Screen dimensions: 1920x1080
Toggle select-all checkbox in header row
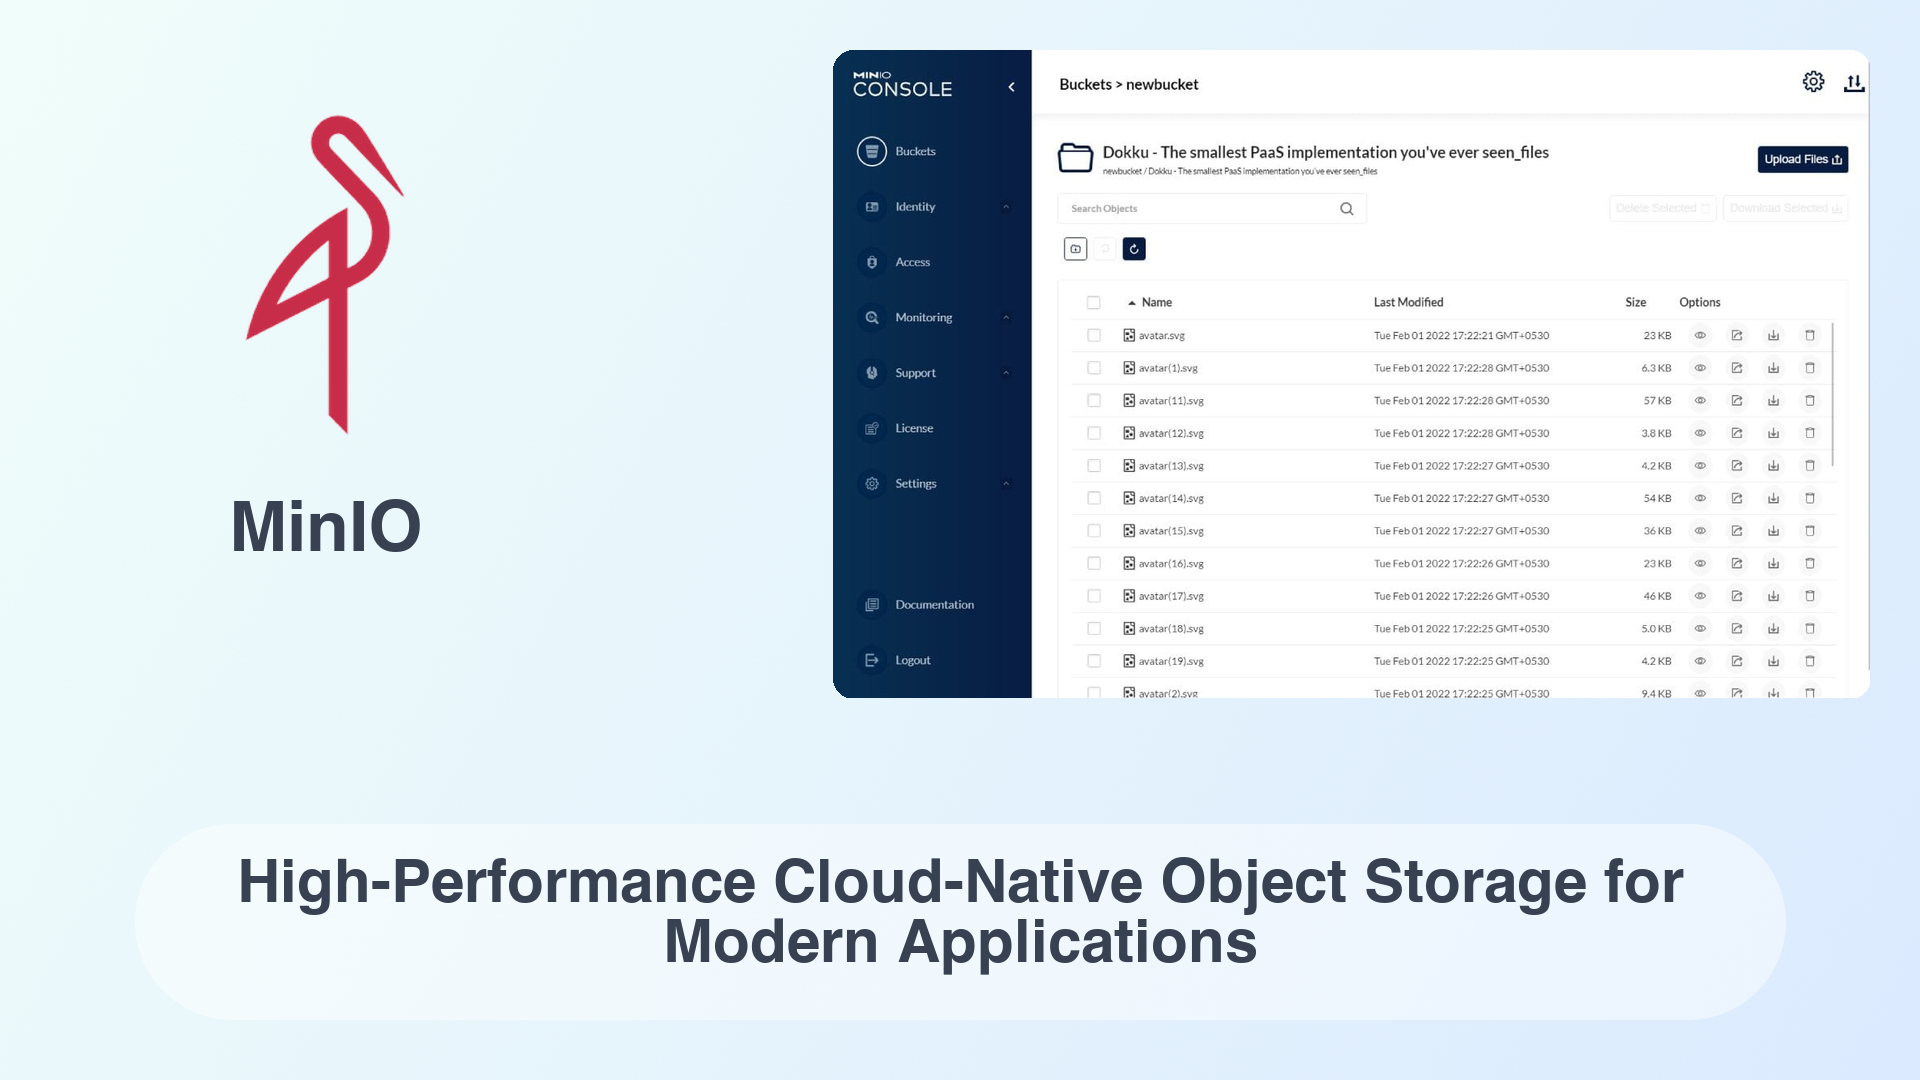pyautogui.click(x=1093, y=302)
